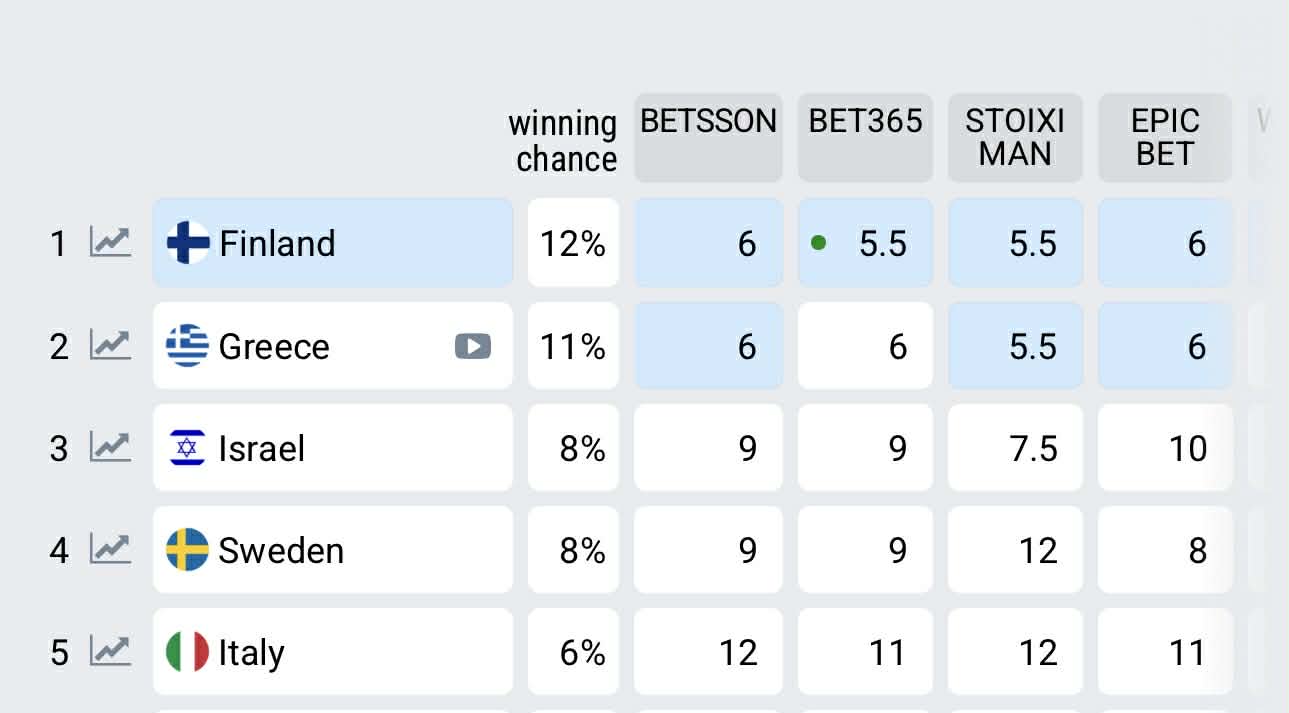The width and height of the screenshot is (1289, 713).
Task: Select the BET365 column header
Action: pos(865,138)
